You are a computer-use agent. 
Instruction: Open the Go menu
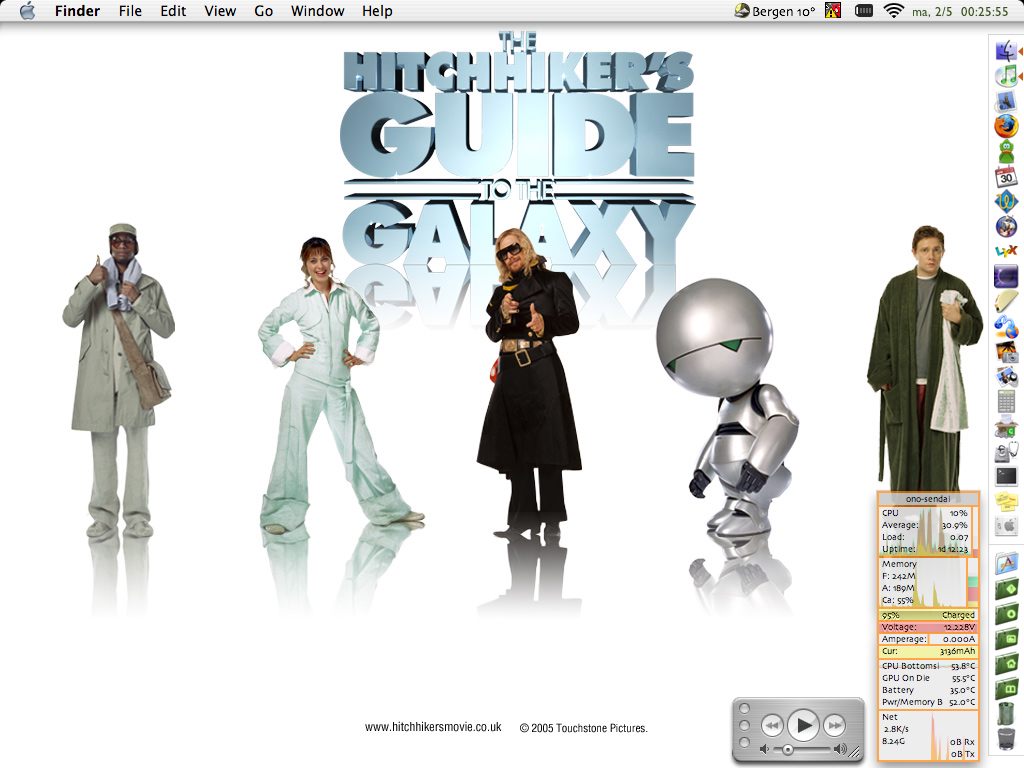(263, 11)
